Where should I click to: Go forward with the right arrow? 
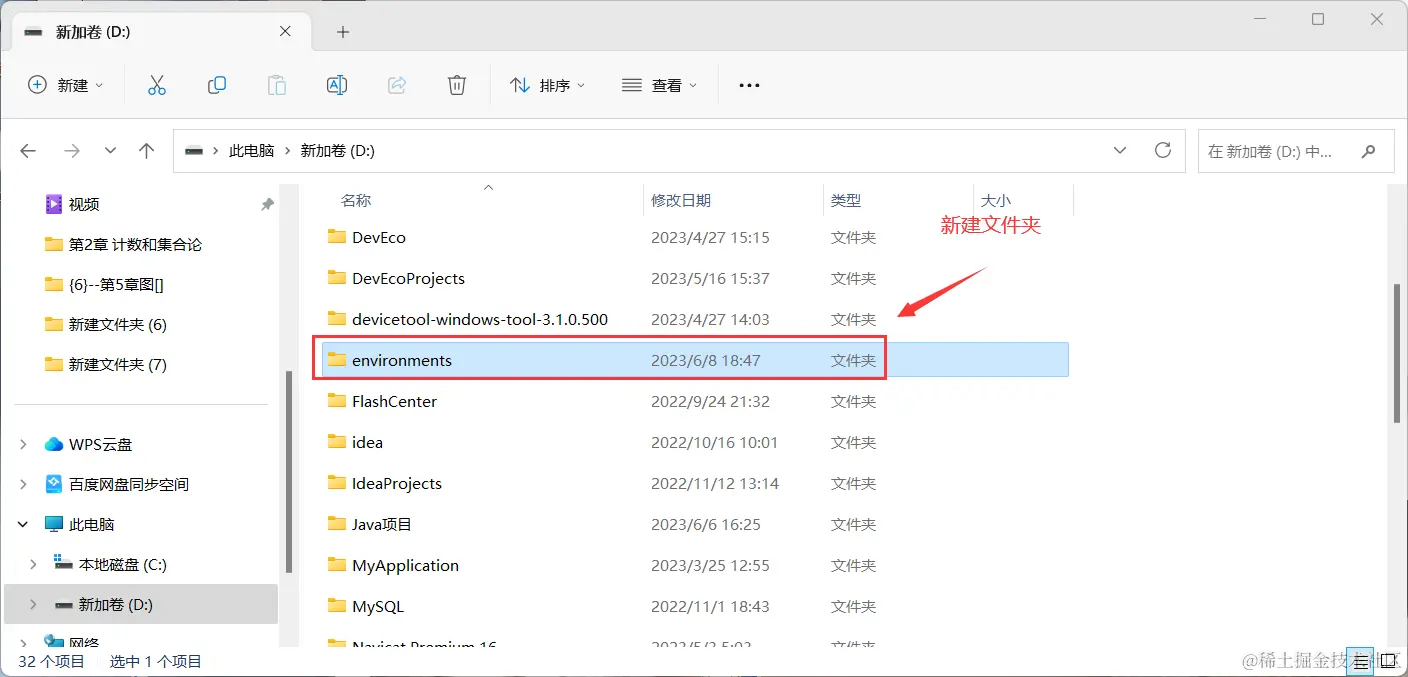(x=72, y=151)
